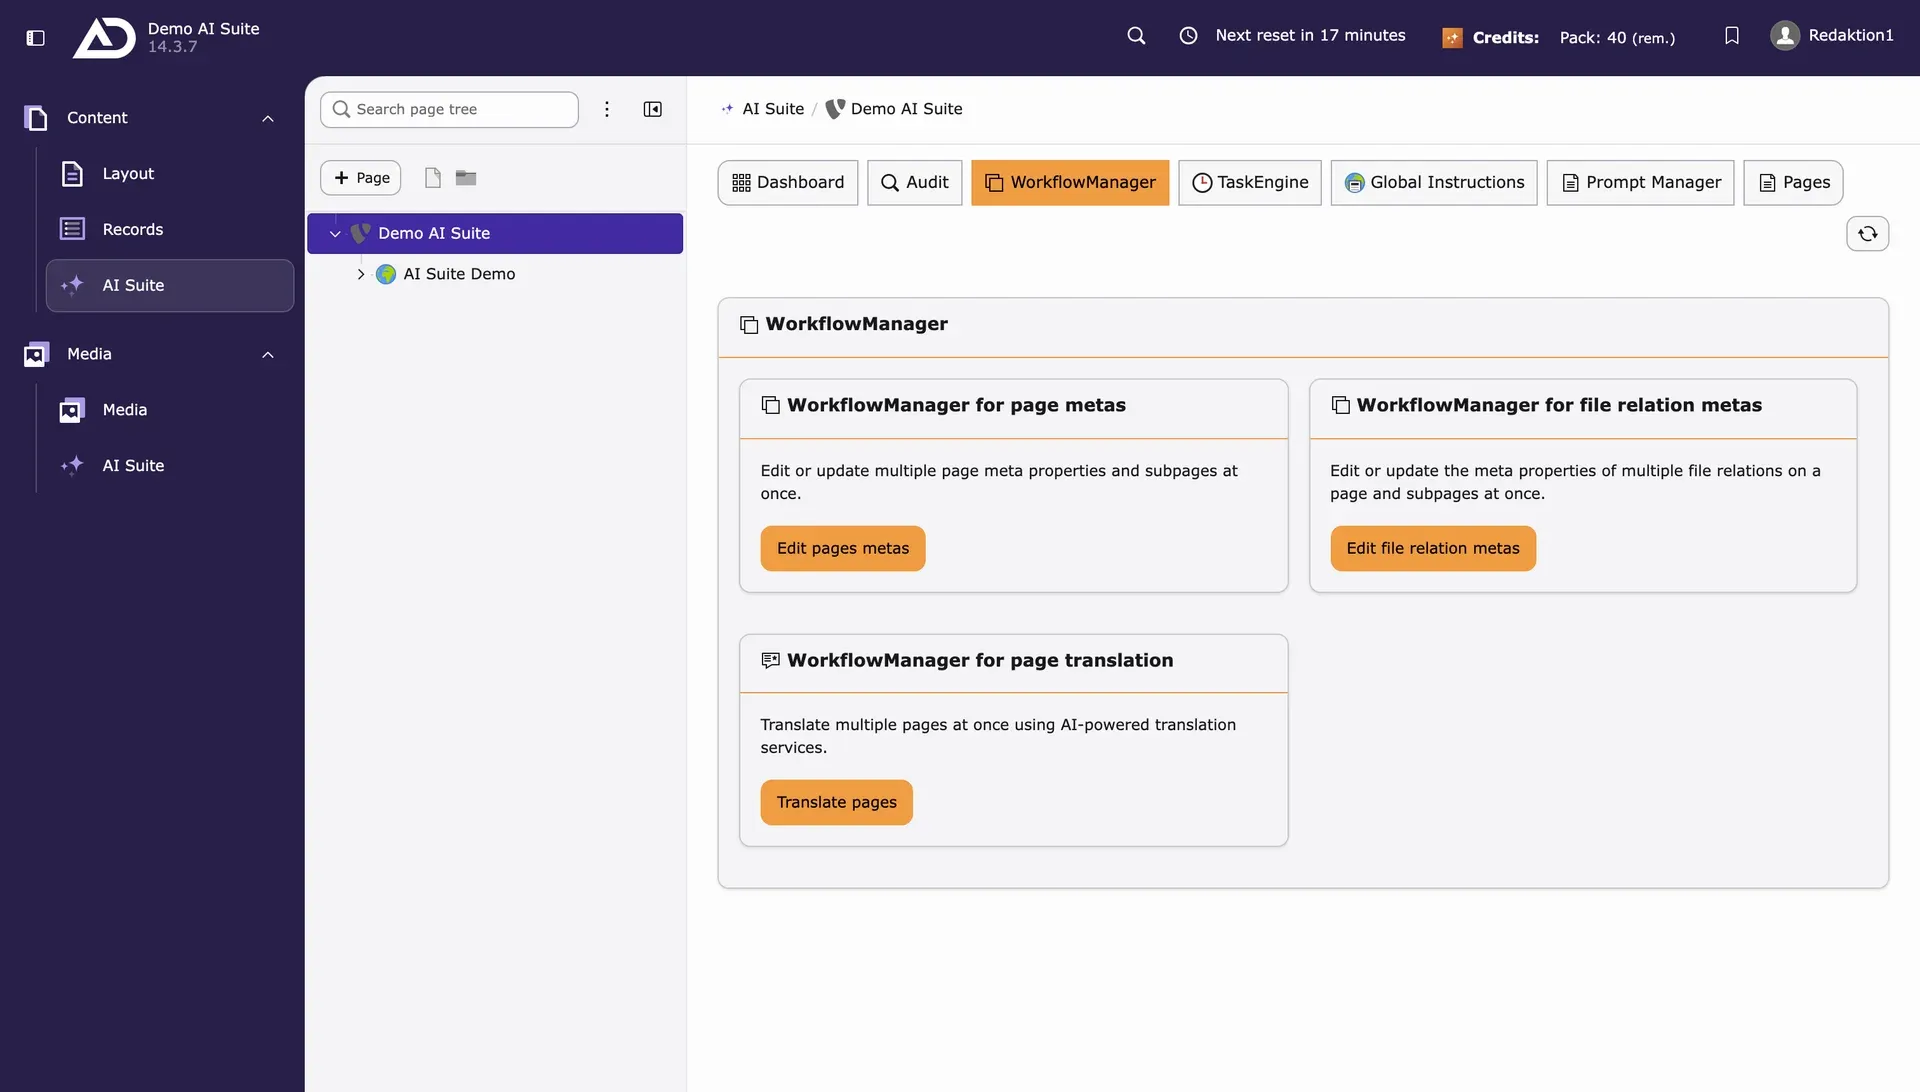Open the Dashboard tab
This screenshot has width=1920, height=1092.
click(x=788, y=183)
